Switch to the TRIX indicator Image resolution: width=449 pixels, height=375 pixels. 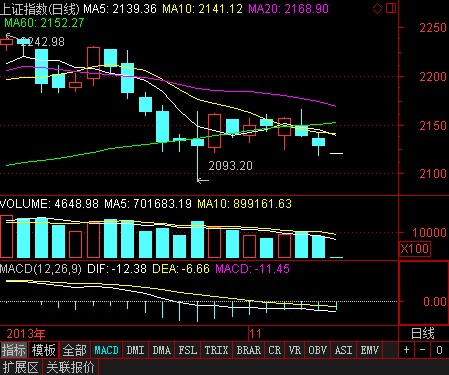[216, 350]
